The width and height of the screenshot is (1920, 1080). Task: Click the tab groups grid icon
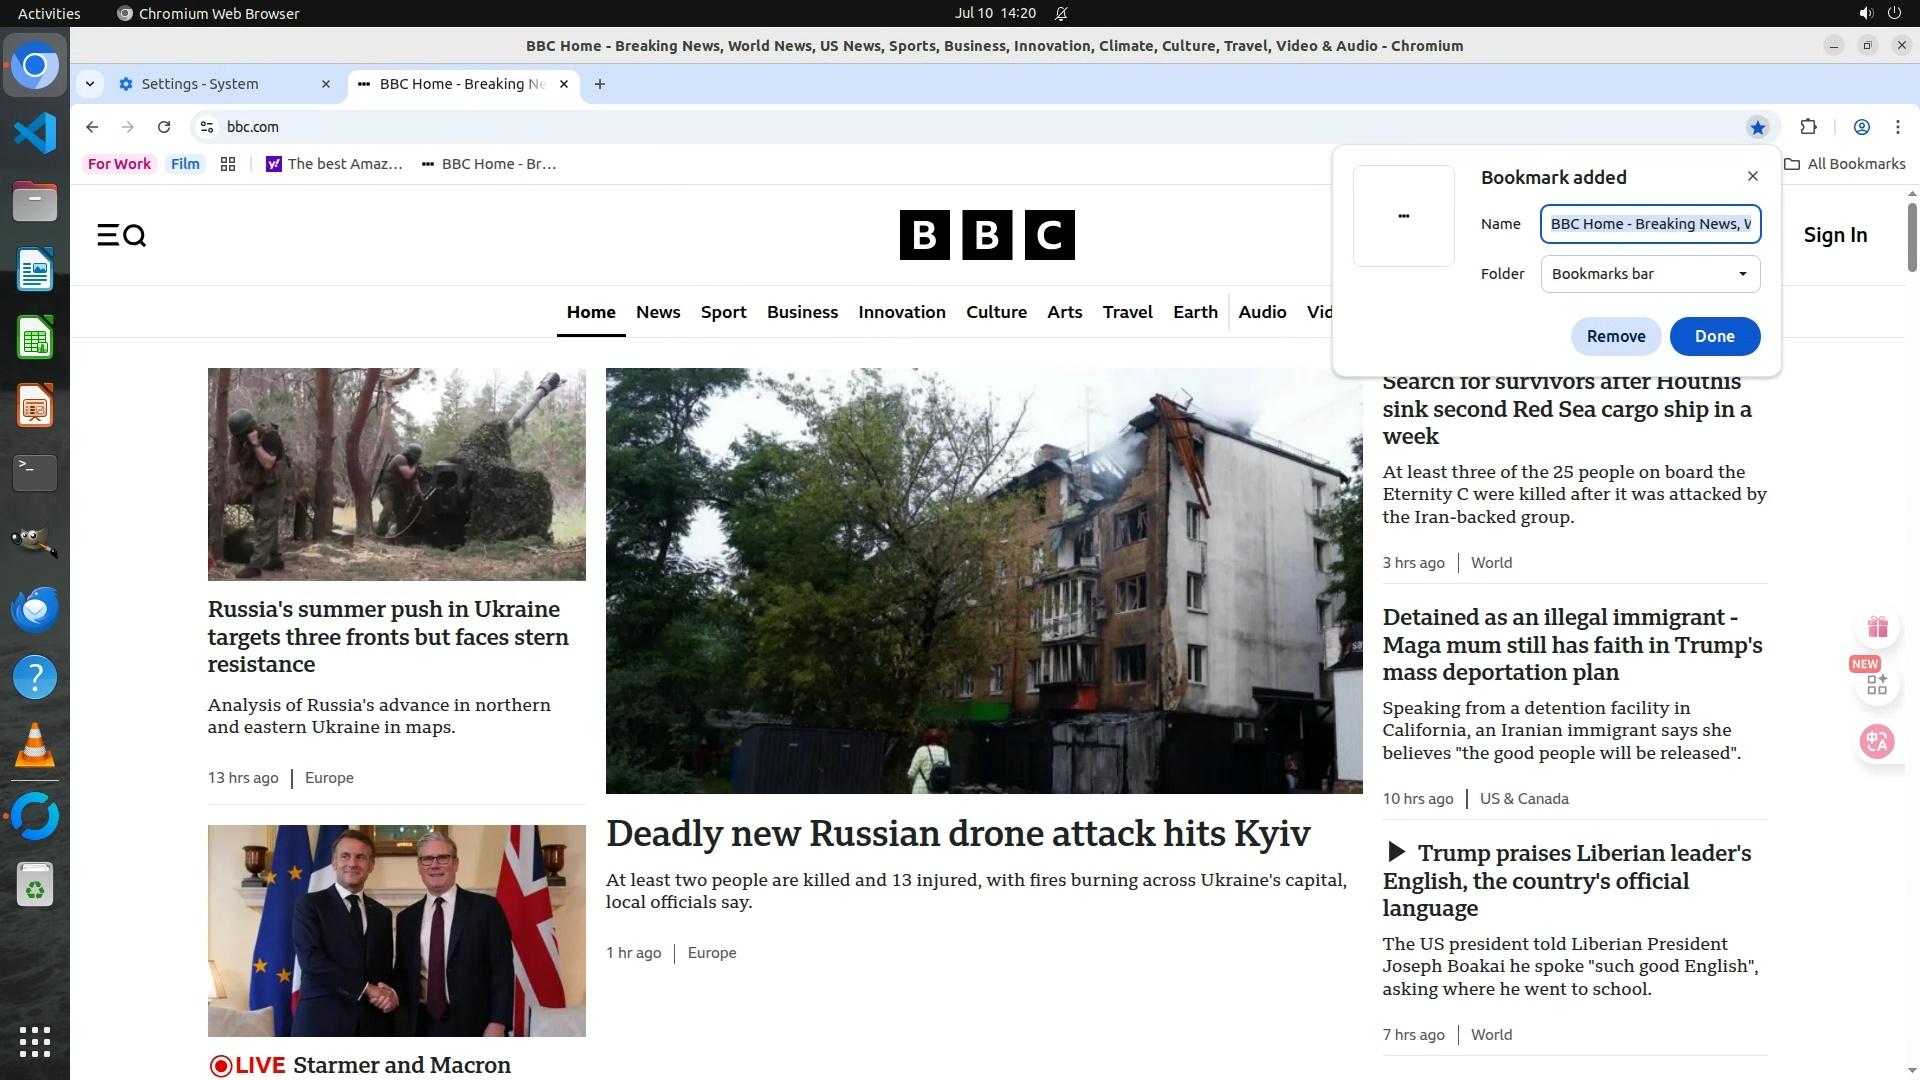tap(228, 164)
